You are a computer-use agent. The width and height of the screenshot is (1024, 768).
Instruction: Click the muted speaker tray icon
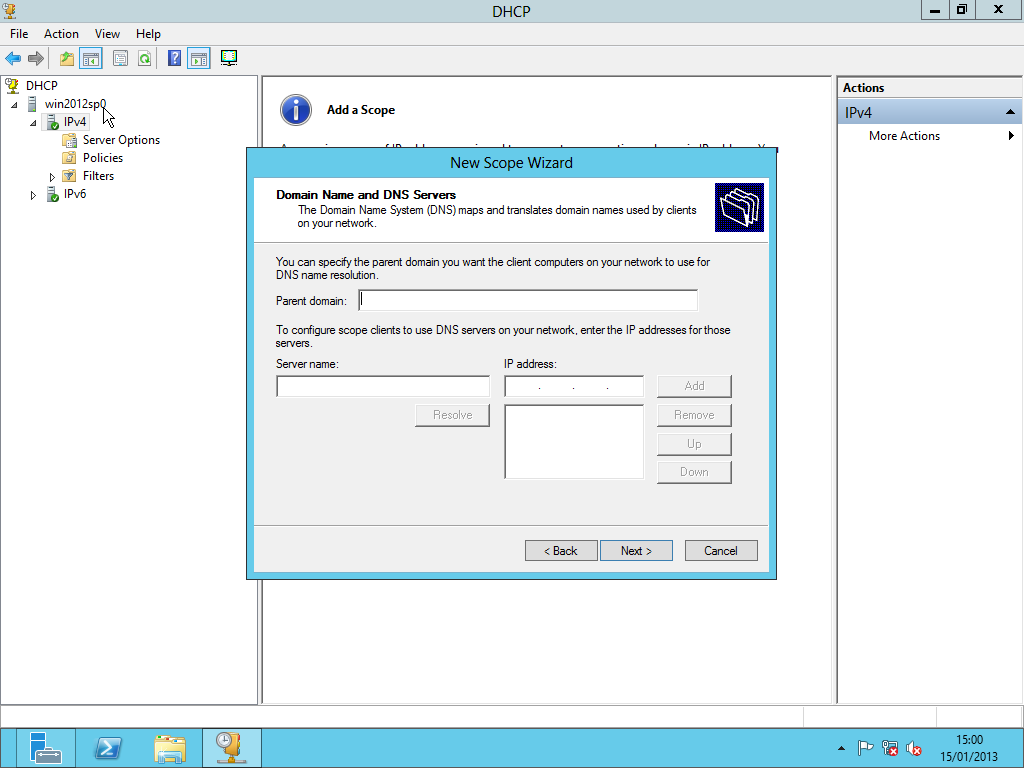(x=914, y=748)
